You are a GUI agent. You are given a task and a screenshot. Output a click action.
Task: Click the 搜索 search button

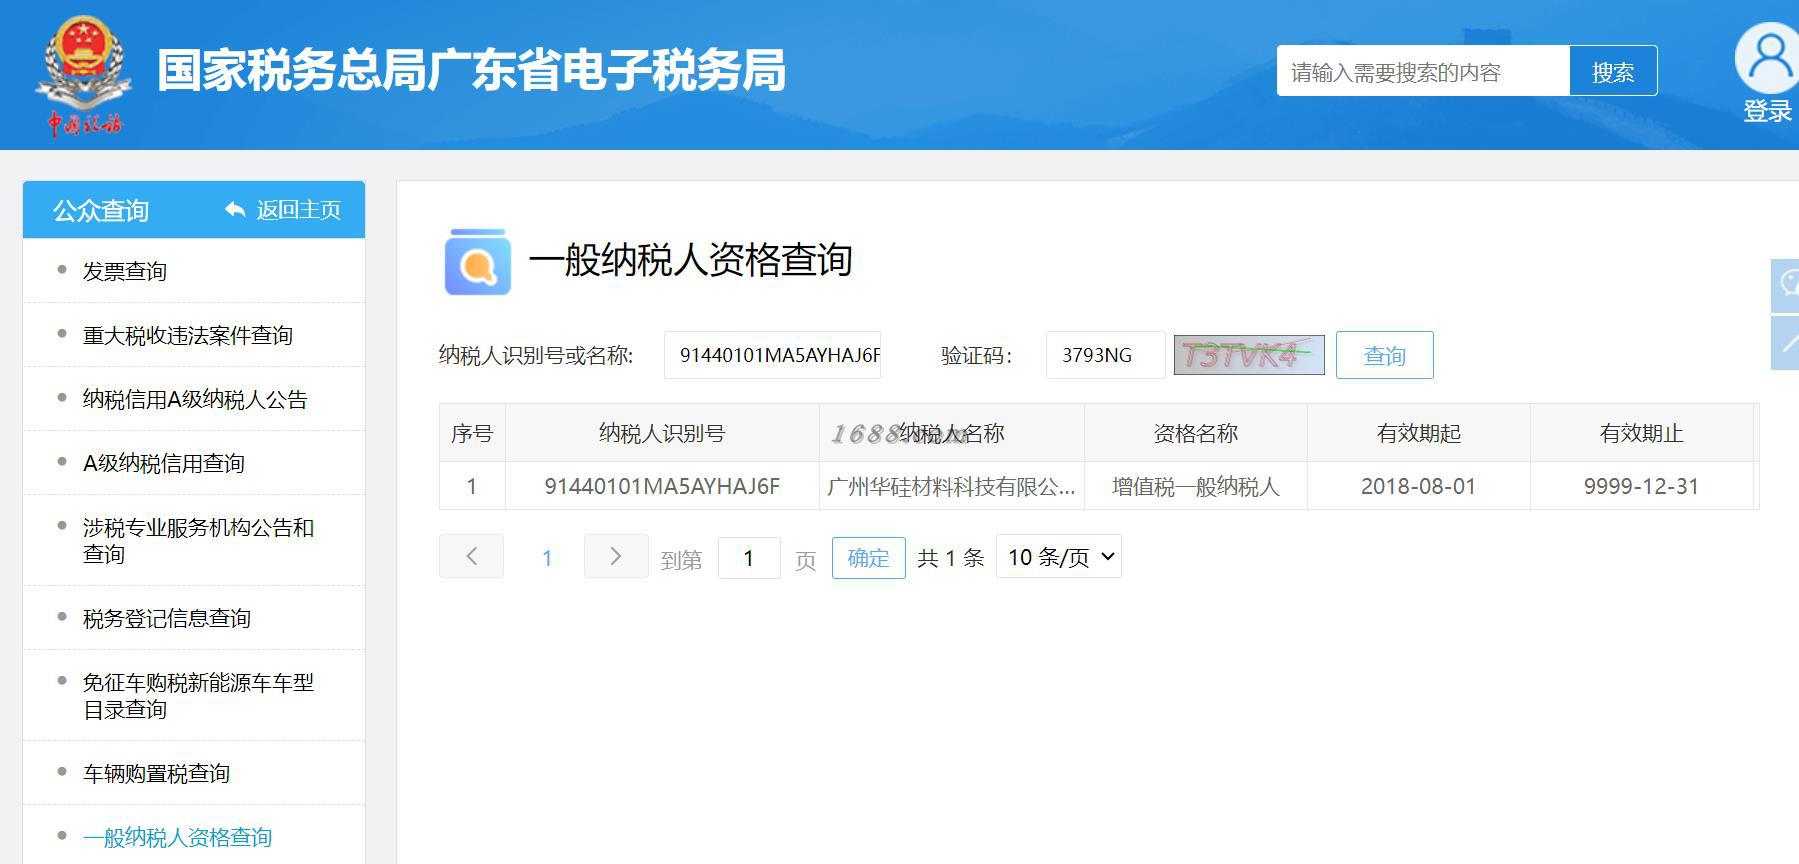click(1613, 71)
